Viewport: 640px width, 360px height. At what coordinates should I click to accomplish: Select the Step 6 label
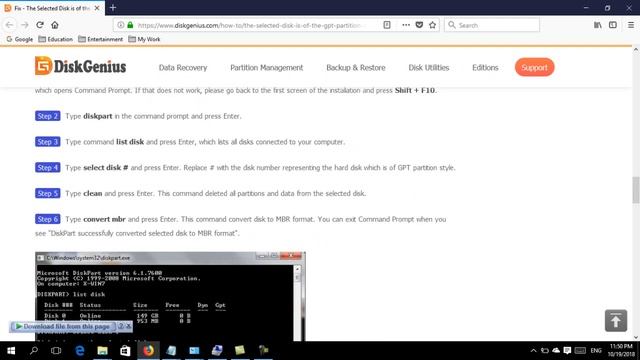point(48,219)
